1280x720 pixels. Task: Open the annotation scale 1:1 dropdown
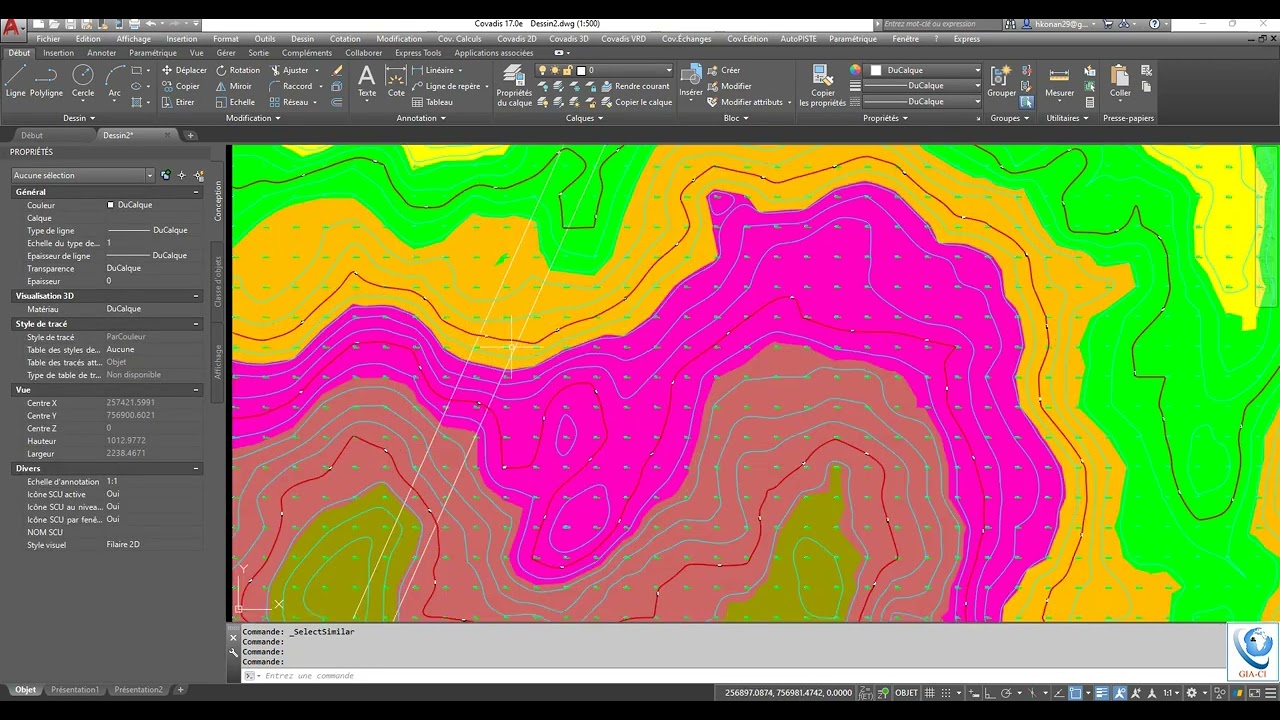[1171, 692]
